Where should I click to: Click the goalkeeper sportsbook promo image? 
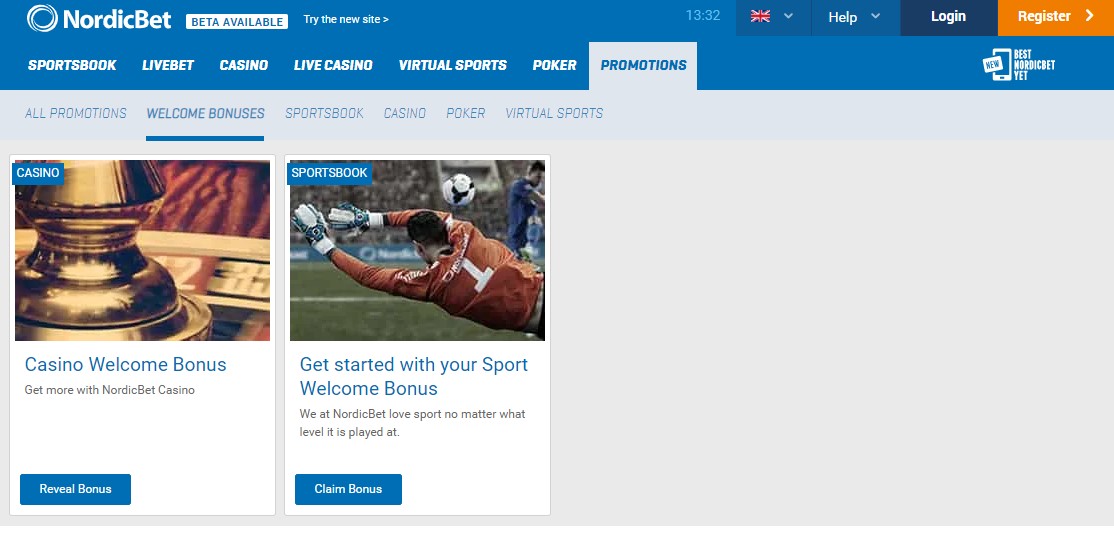pos(417,250)
